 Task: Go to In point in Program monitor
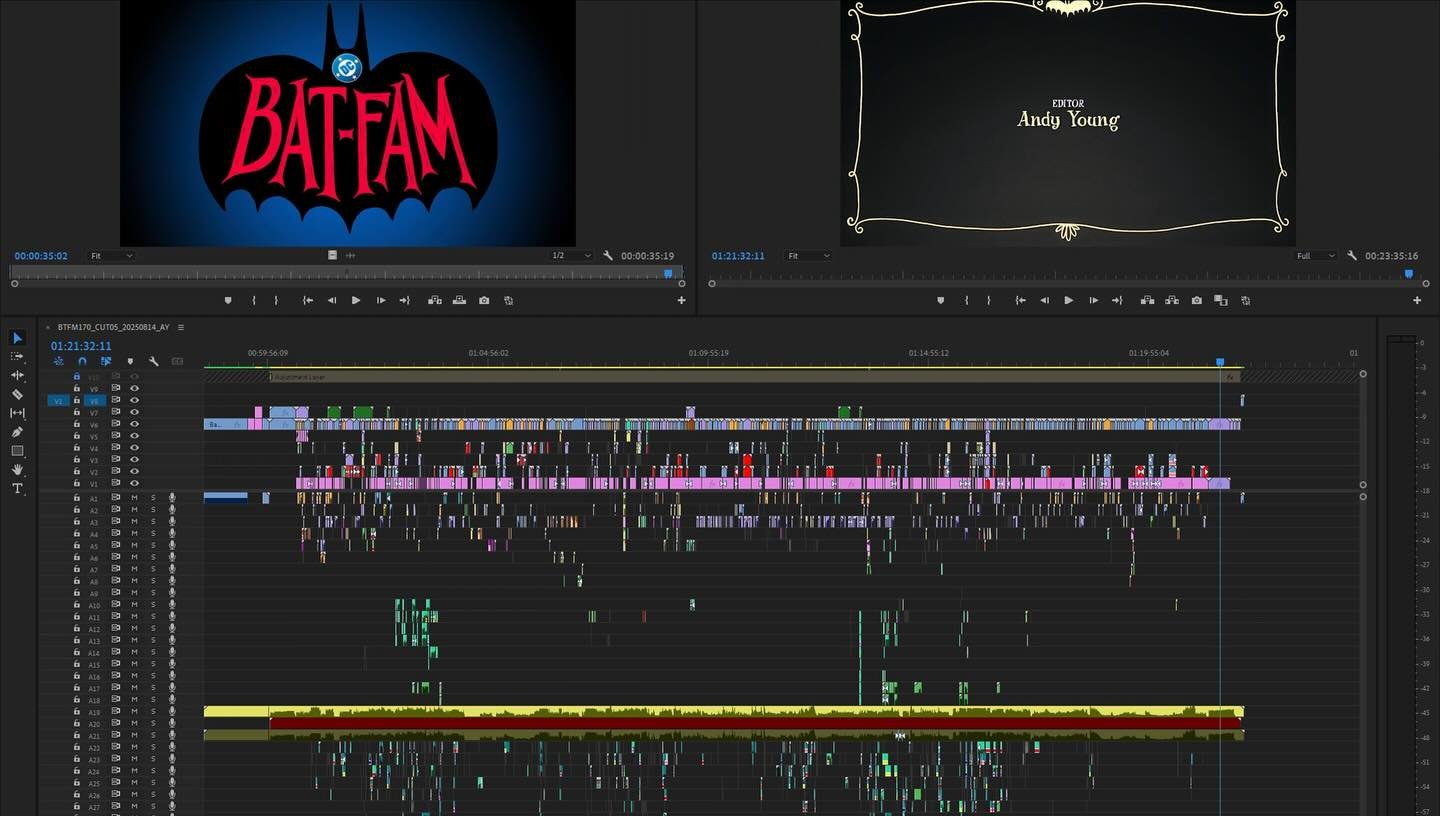pyautogui.click(x=1020, y=300)
